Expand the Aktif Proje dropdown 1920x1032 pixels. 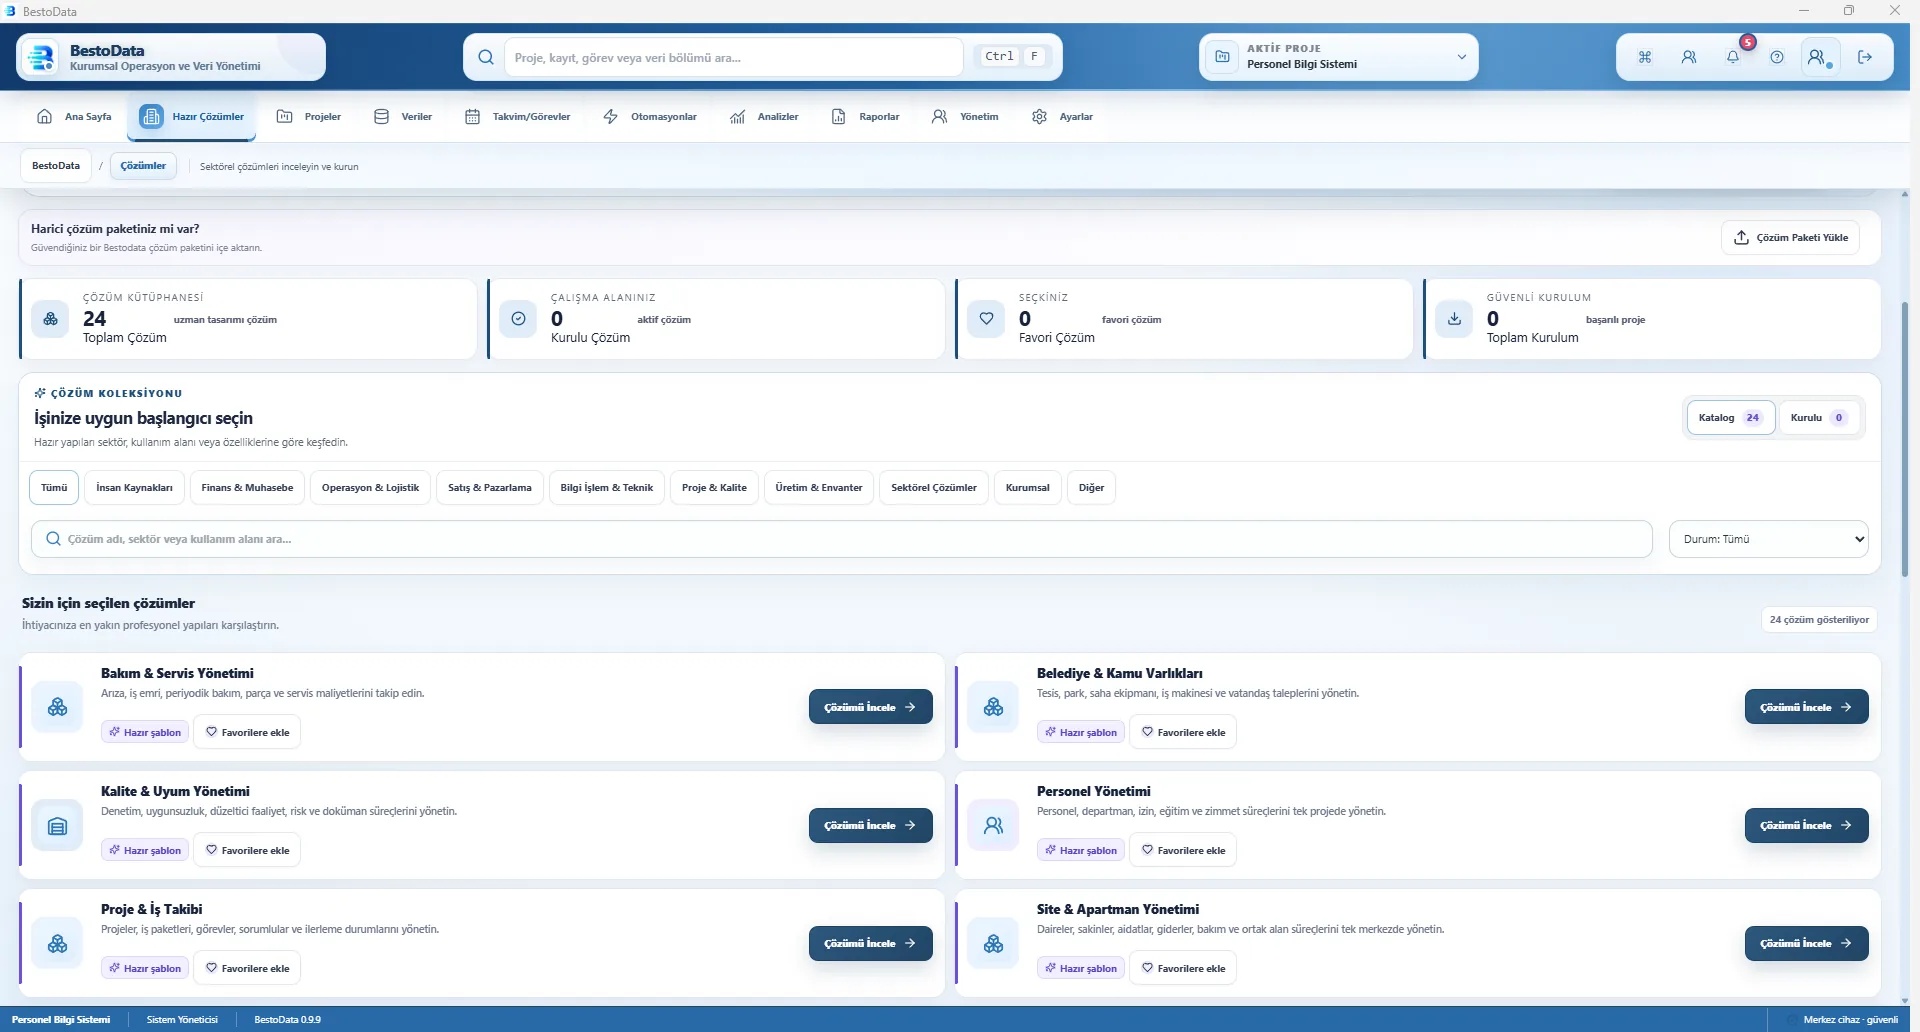[1338, 57]
